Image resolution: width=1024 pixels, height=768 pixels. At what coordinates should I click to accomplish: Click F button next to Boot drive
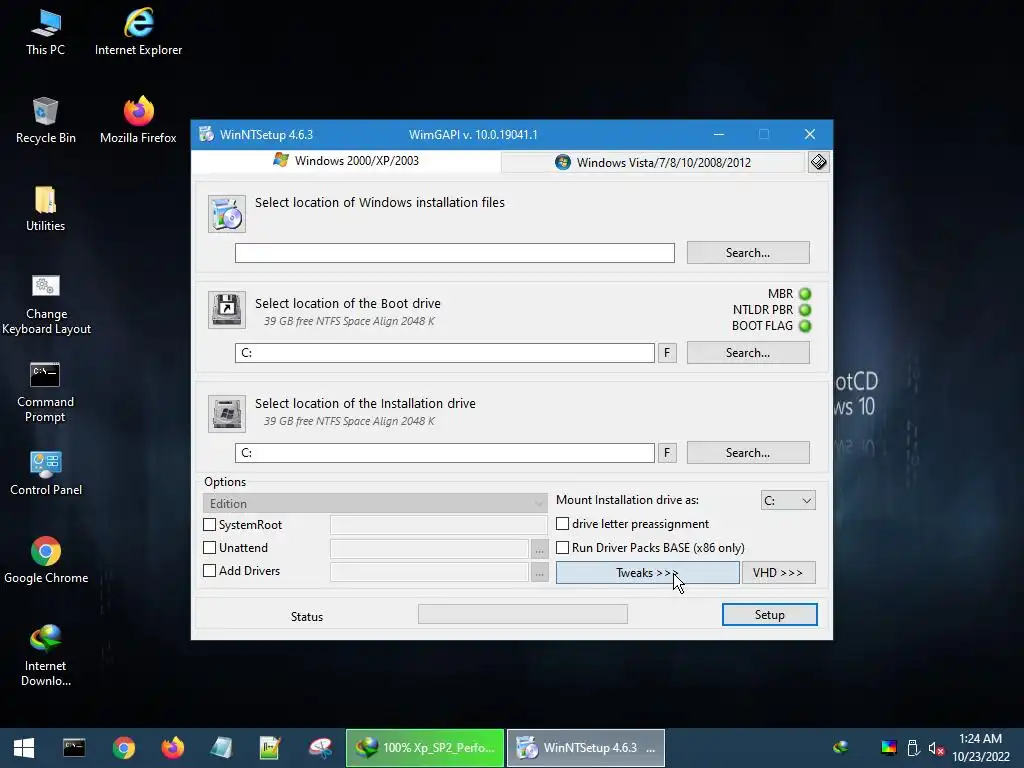coord(667,353)
